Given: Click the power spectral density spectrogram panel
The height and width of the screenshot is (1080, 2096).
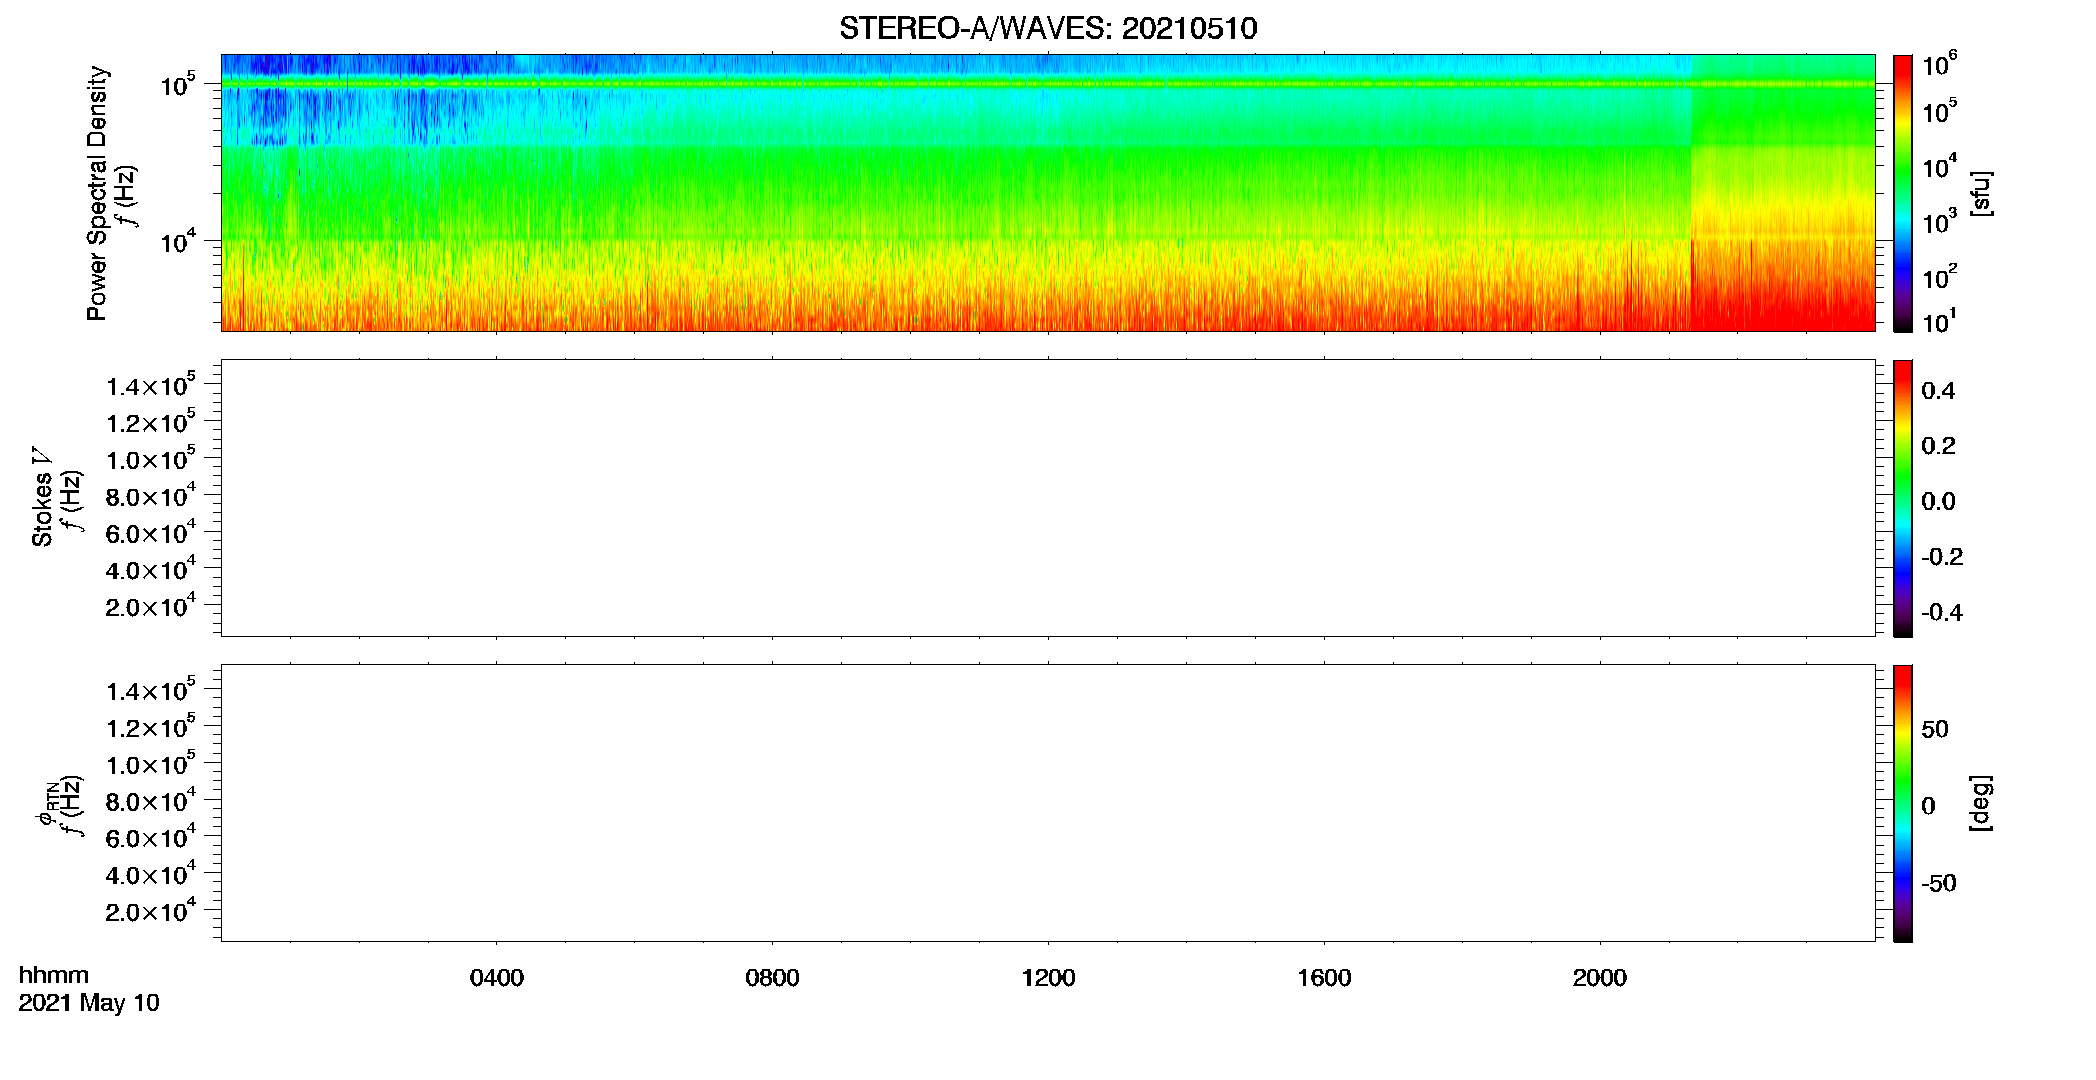Looking at the screenshot, I should (1048, 192).
